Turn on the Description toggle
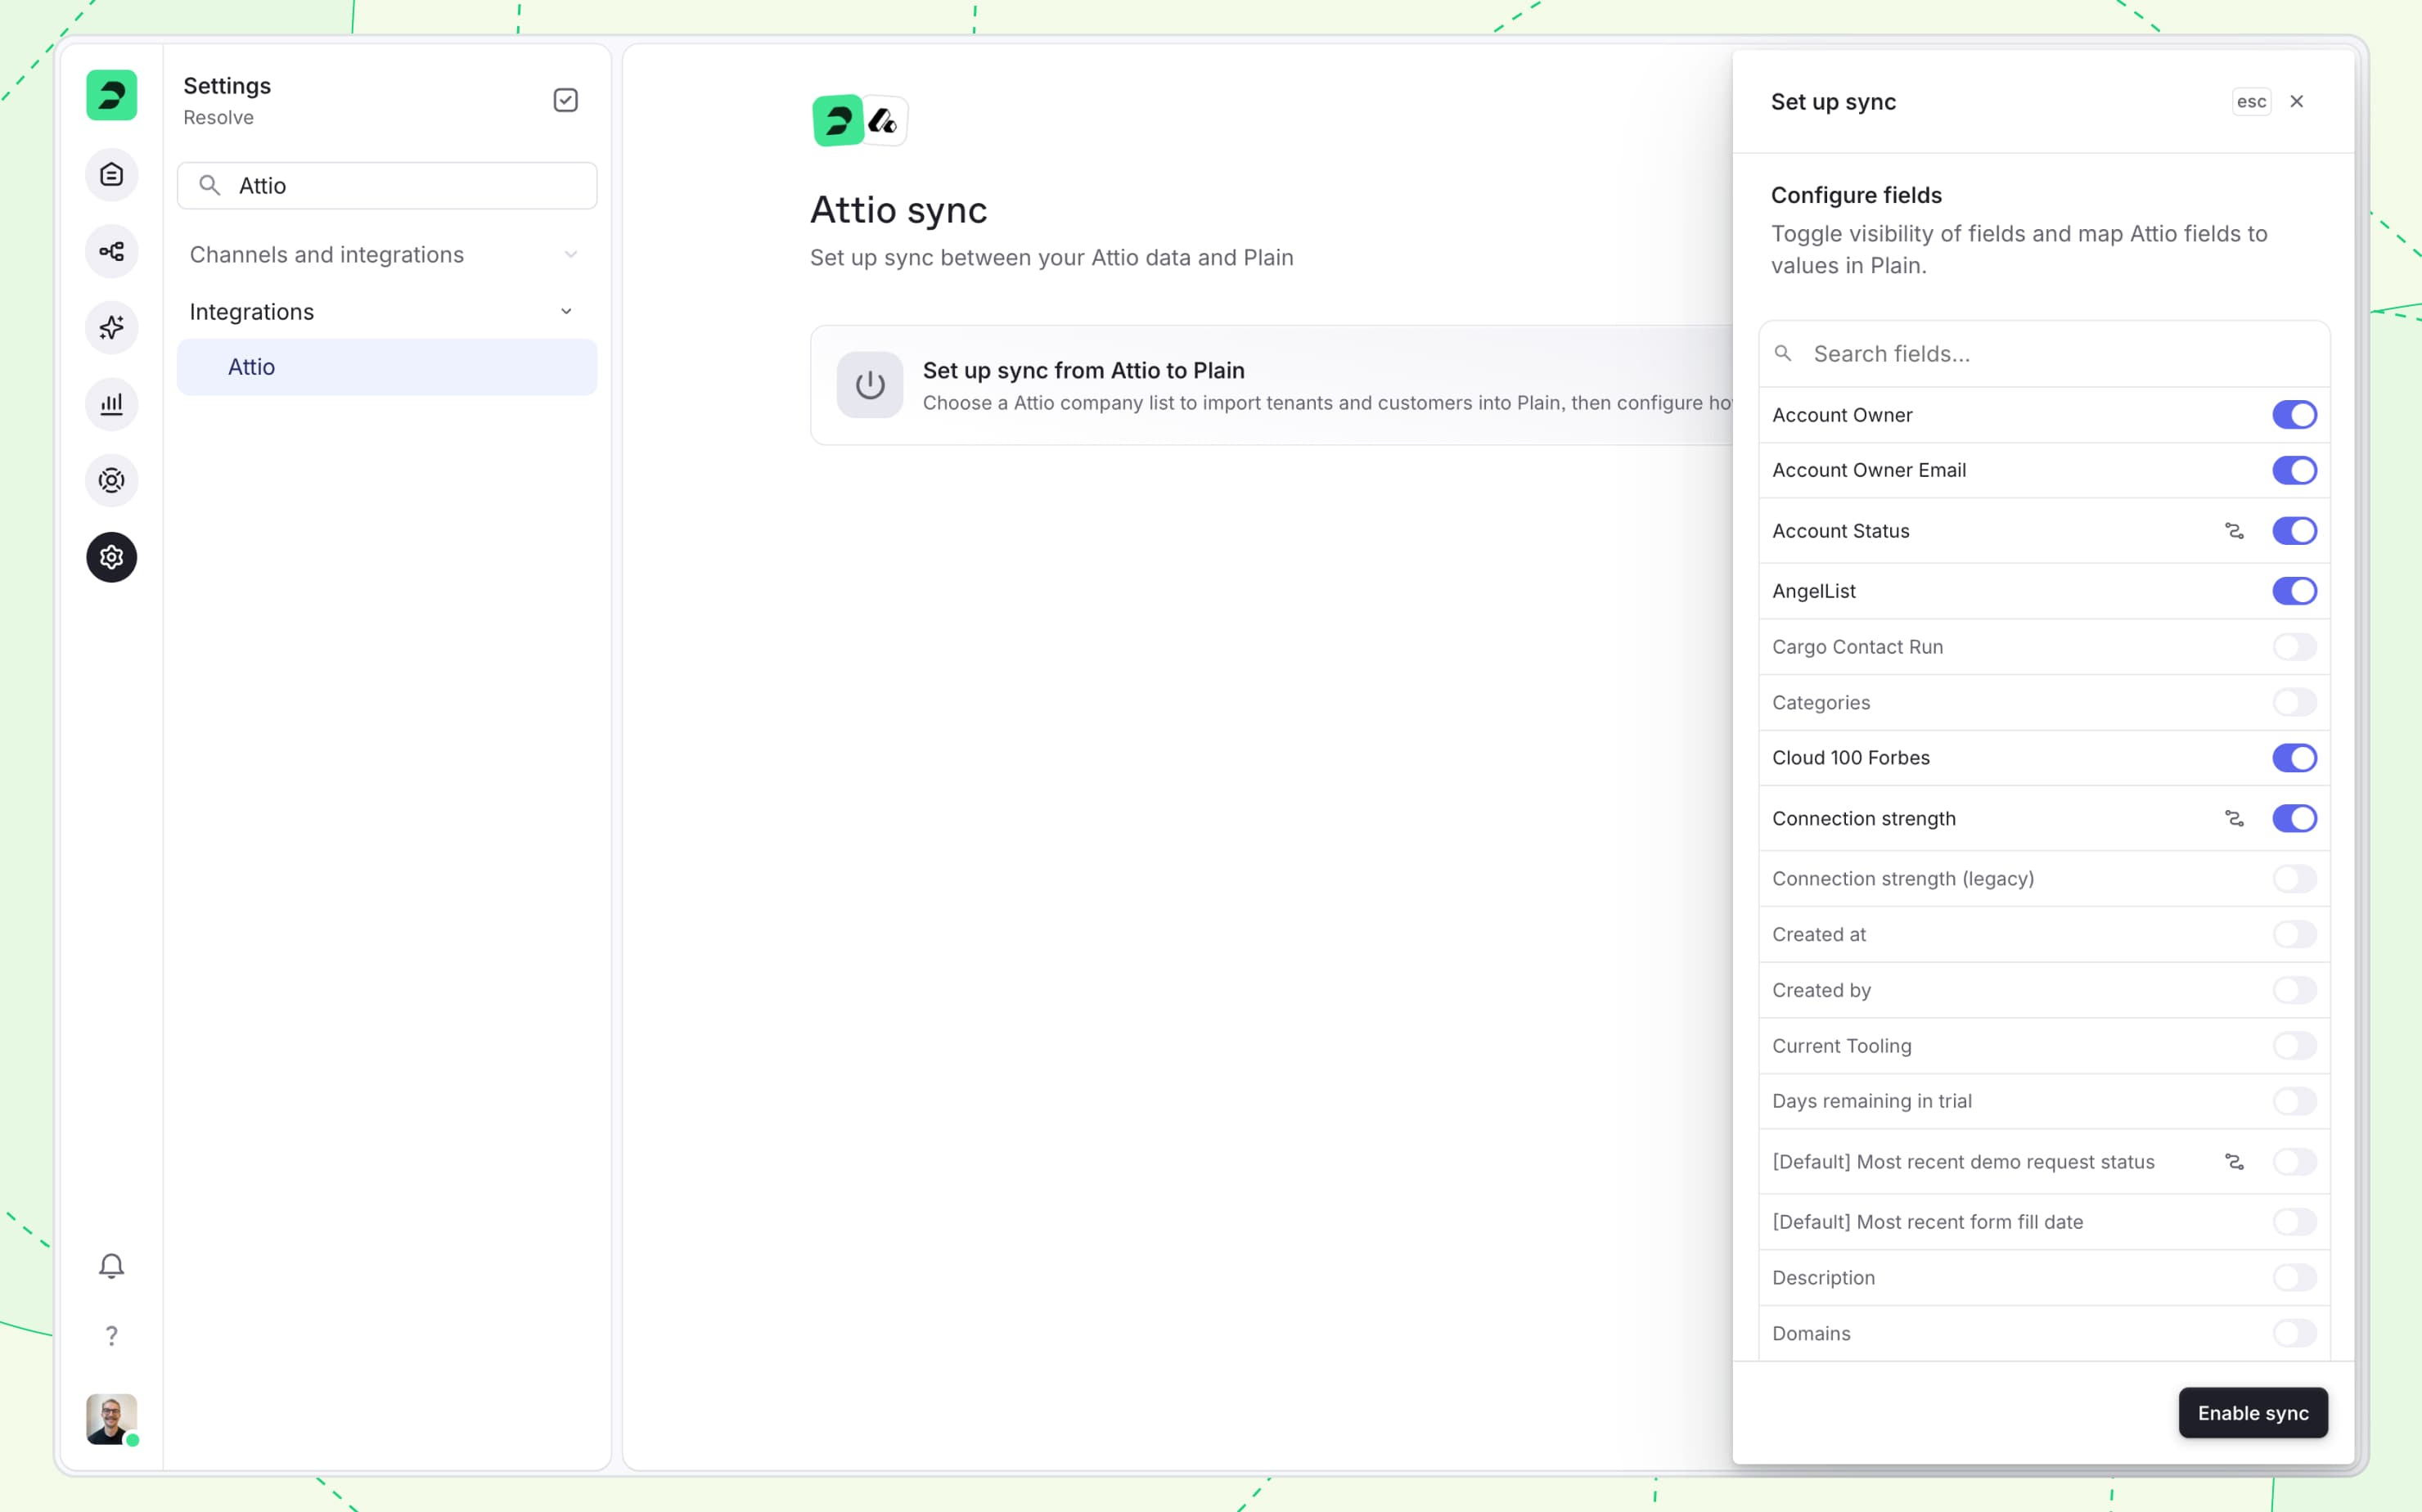The height and width of the screenshot is (1512, 2422). click(x=2294, y=1278)
